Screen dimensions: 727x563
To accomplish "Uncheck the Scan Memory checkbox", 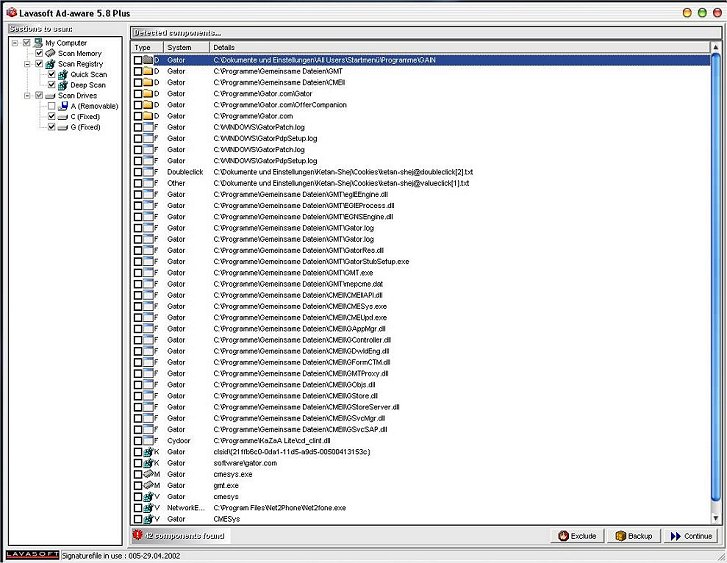I will tap(39, 53).
